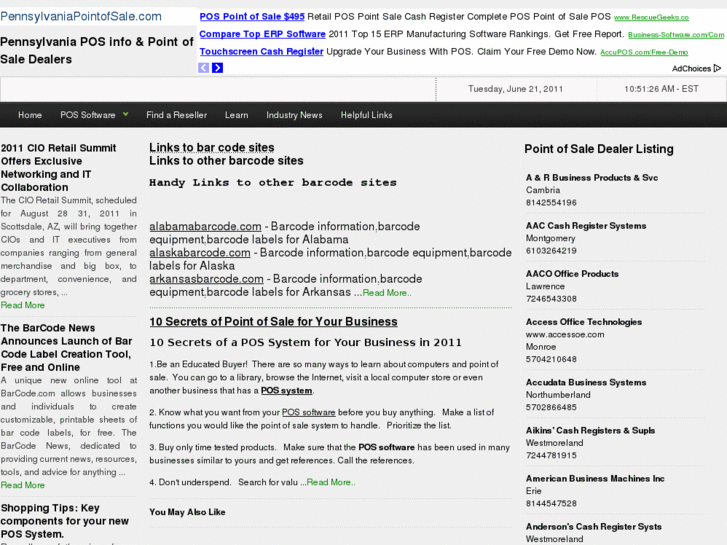Select Anderson's Cash Register Systs listing
Viewport: 727px width, 545px height.
[x=593, y=526]
